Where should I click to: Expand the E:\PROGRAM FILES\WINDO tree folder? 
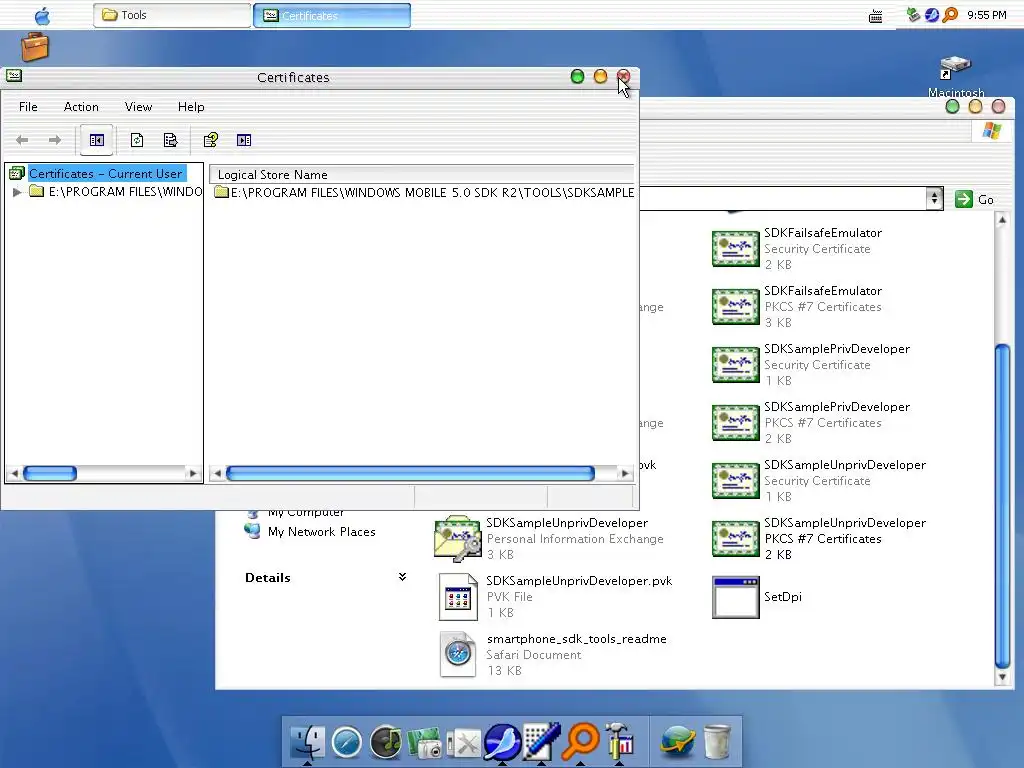click(17, 191)
